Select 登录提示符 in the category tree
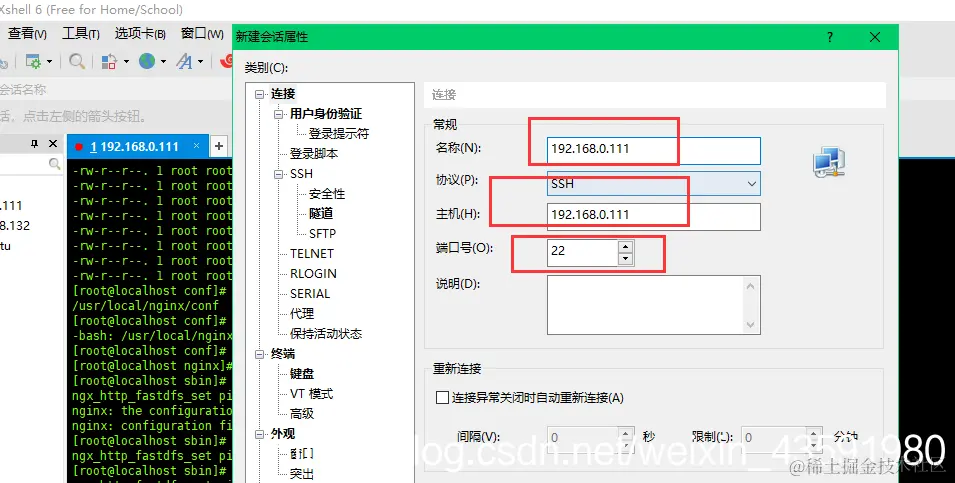This screenshot has height=483, width=955. [x=339, y=133]
